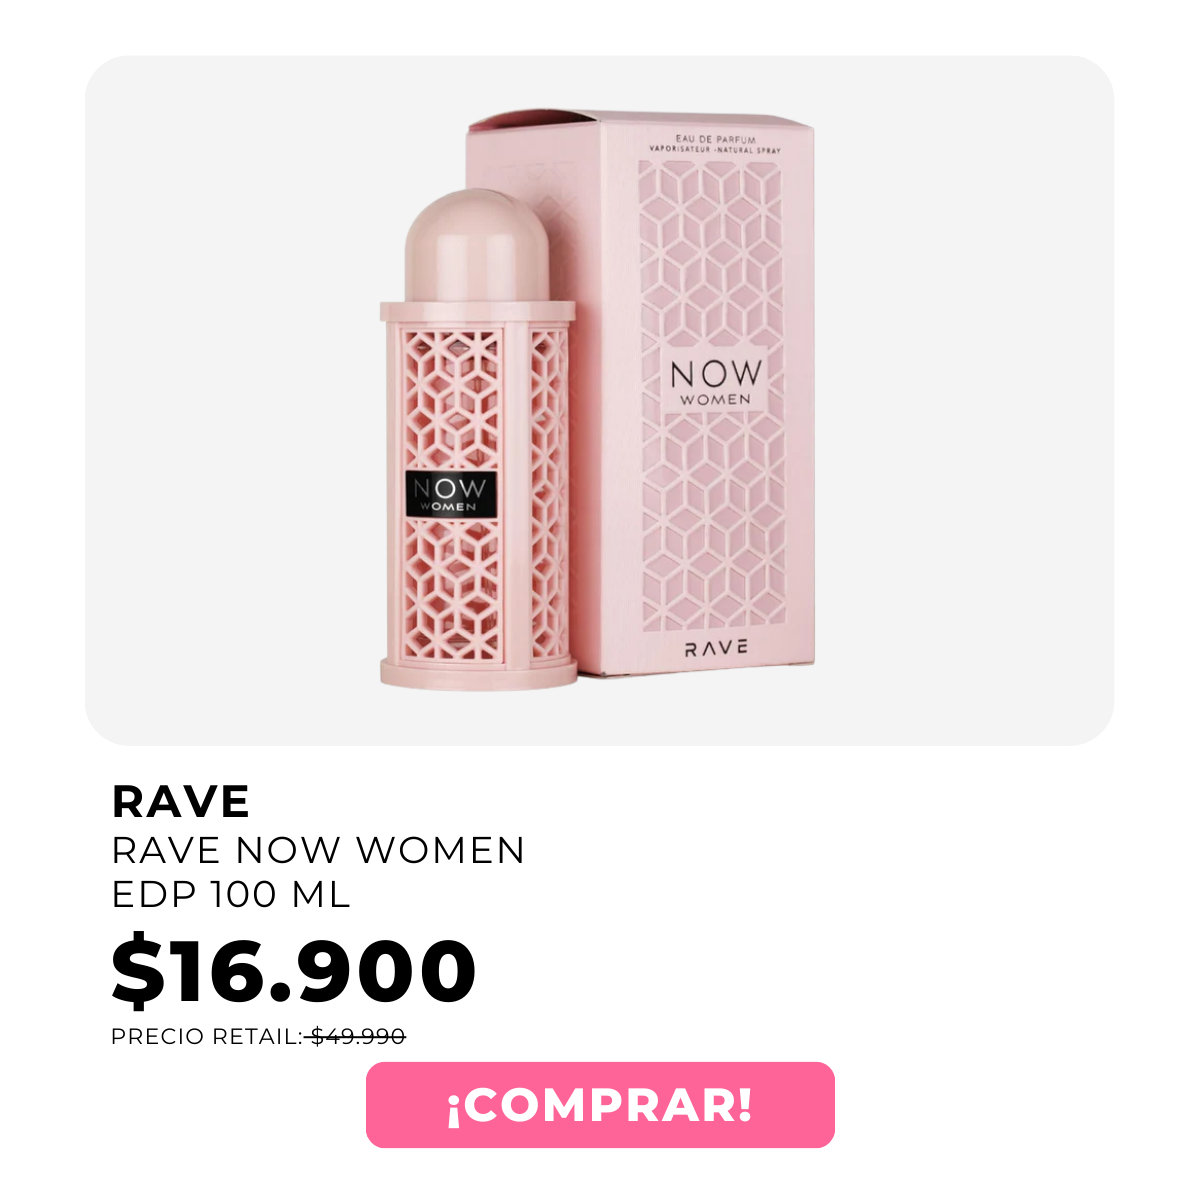This screenshot has width=1200, height=1200.
Task: Select the bold RAVE brand heading
Action: (181, 801)
